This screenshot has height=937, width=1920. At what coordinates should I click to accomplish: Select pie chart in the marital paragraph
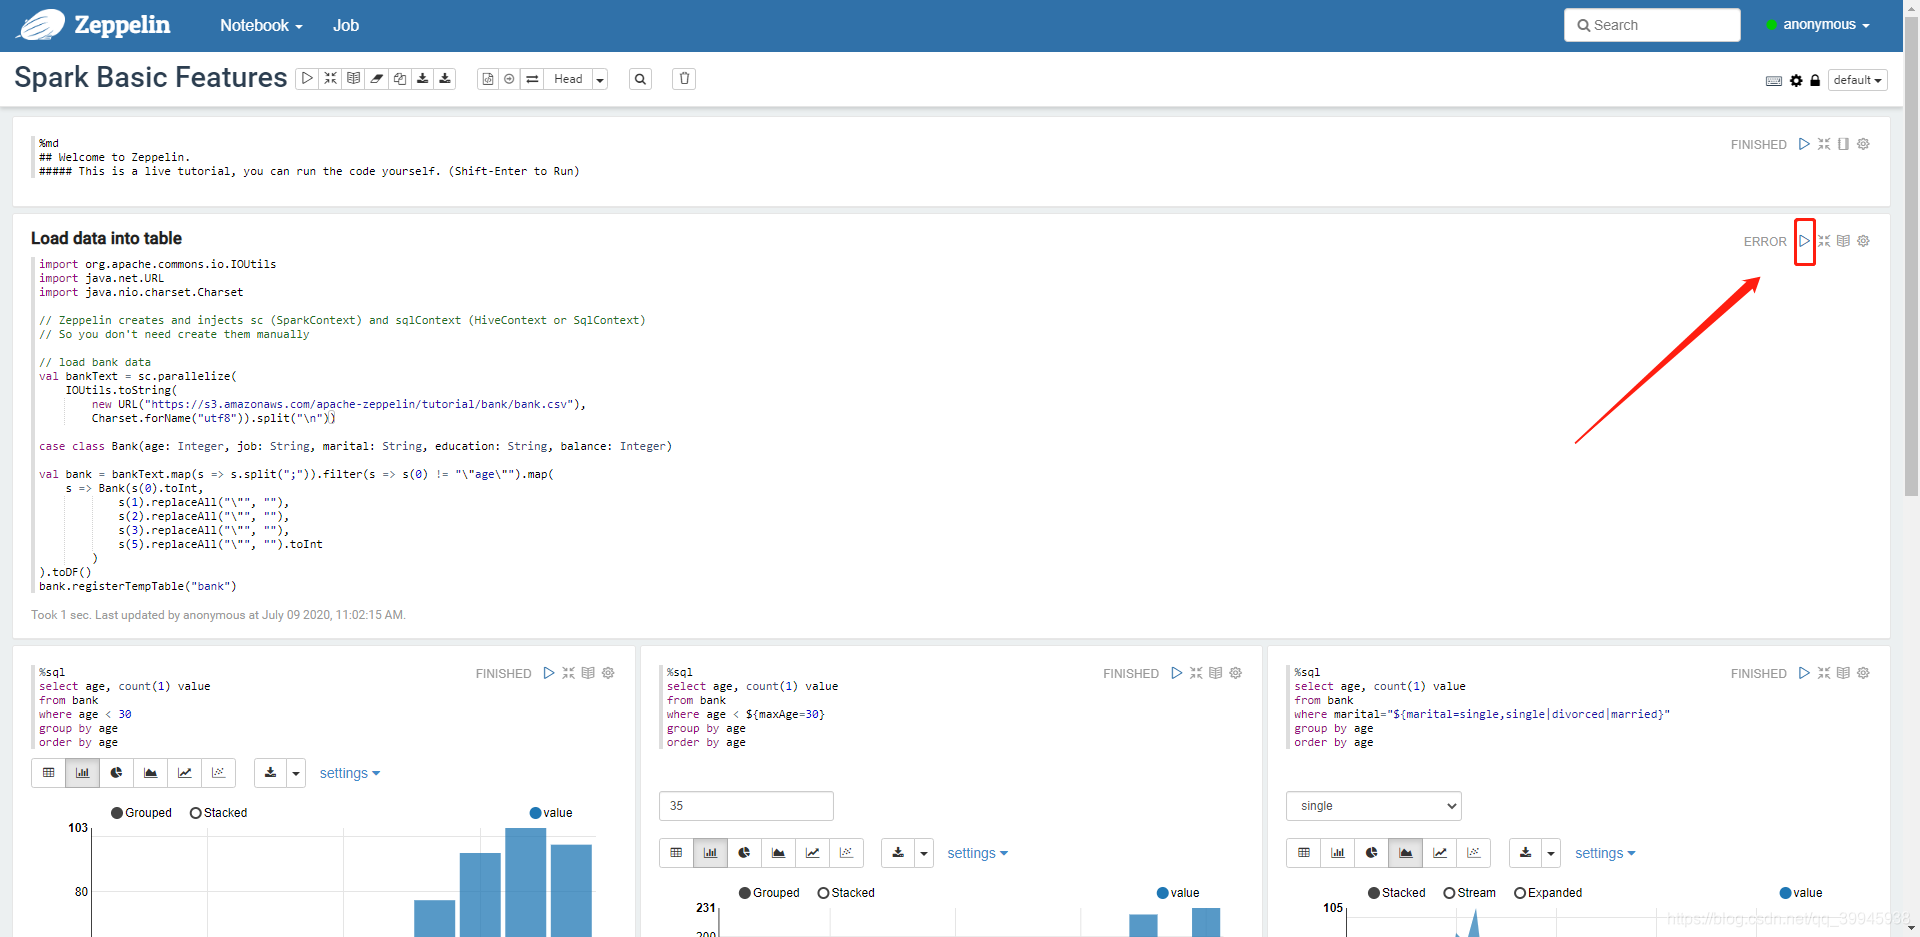[x=1371, y=853]
